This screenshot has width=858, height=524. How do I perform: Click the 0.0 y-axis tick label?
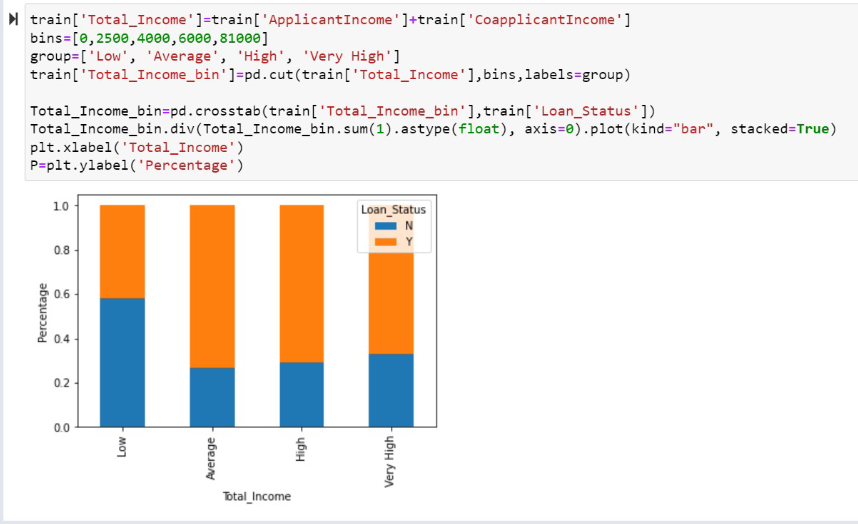point(61,428)
